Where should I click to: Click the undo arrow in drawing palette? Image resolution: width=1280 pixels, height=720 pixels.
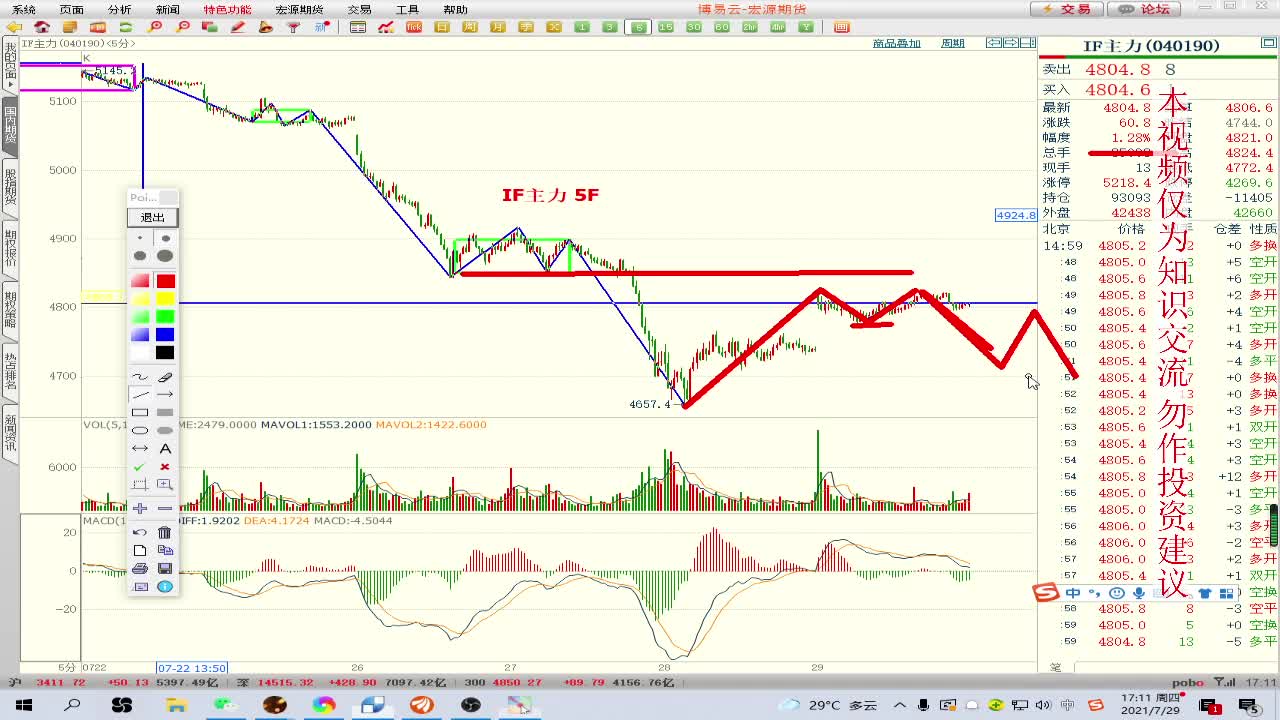pyautogui.click(x=140, y=532)
